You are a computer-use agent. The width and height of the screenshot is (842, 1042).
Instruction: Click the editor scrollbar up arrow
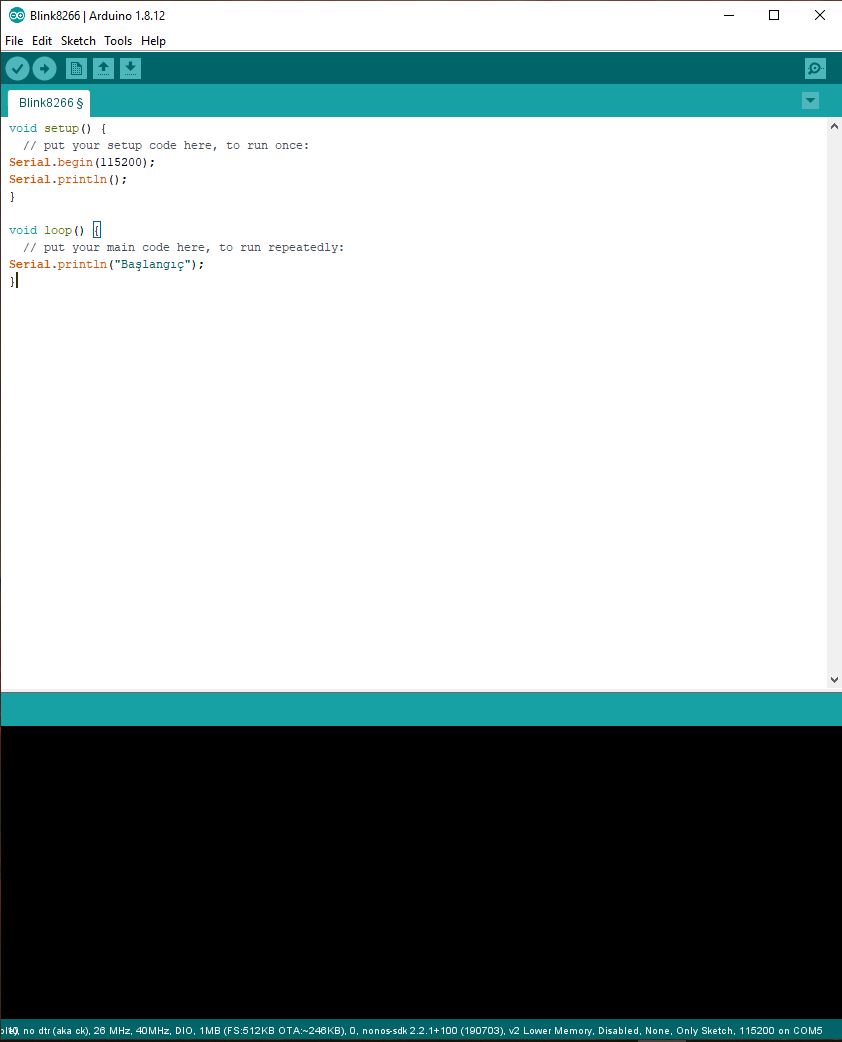(x=834, y=126)
